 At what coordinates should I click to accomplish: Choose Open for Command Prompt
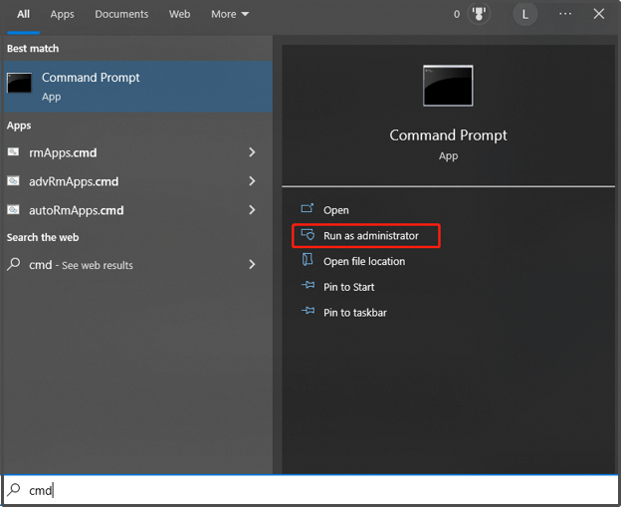point(336,210)
